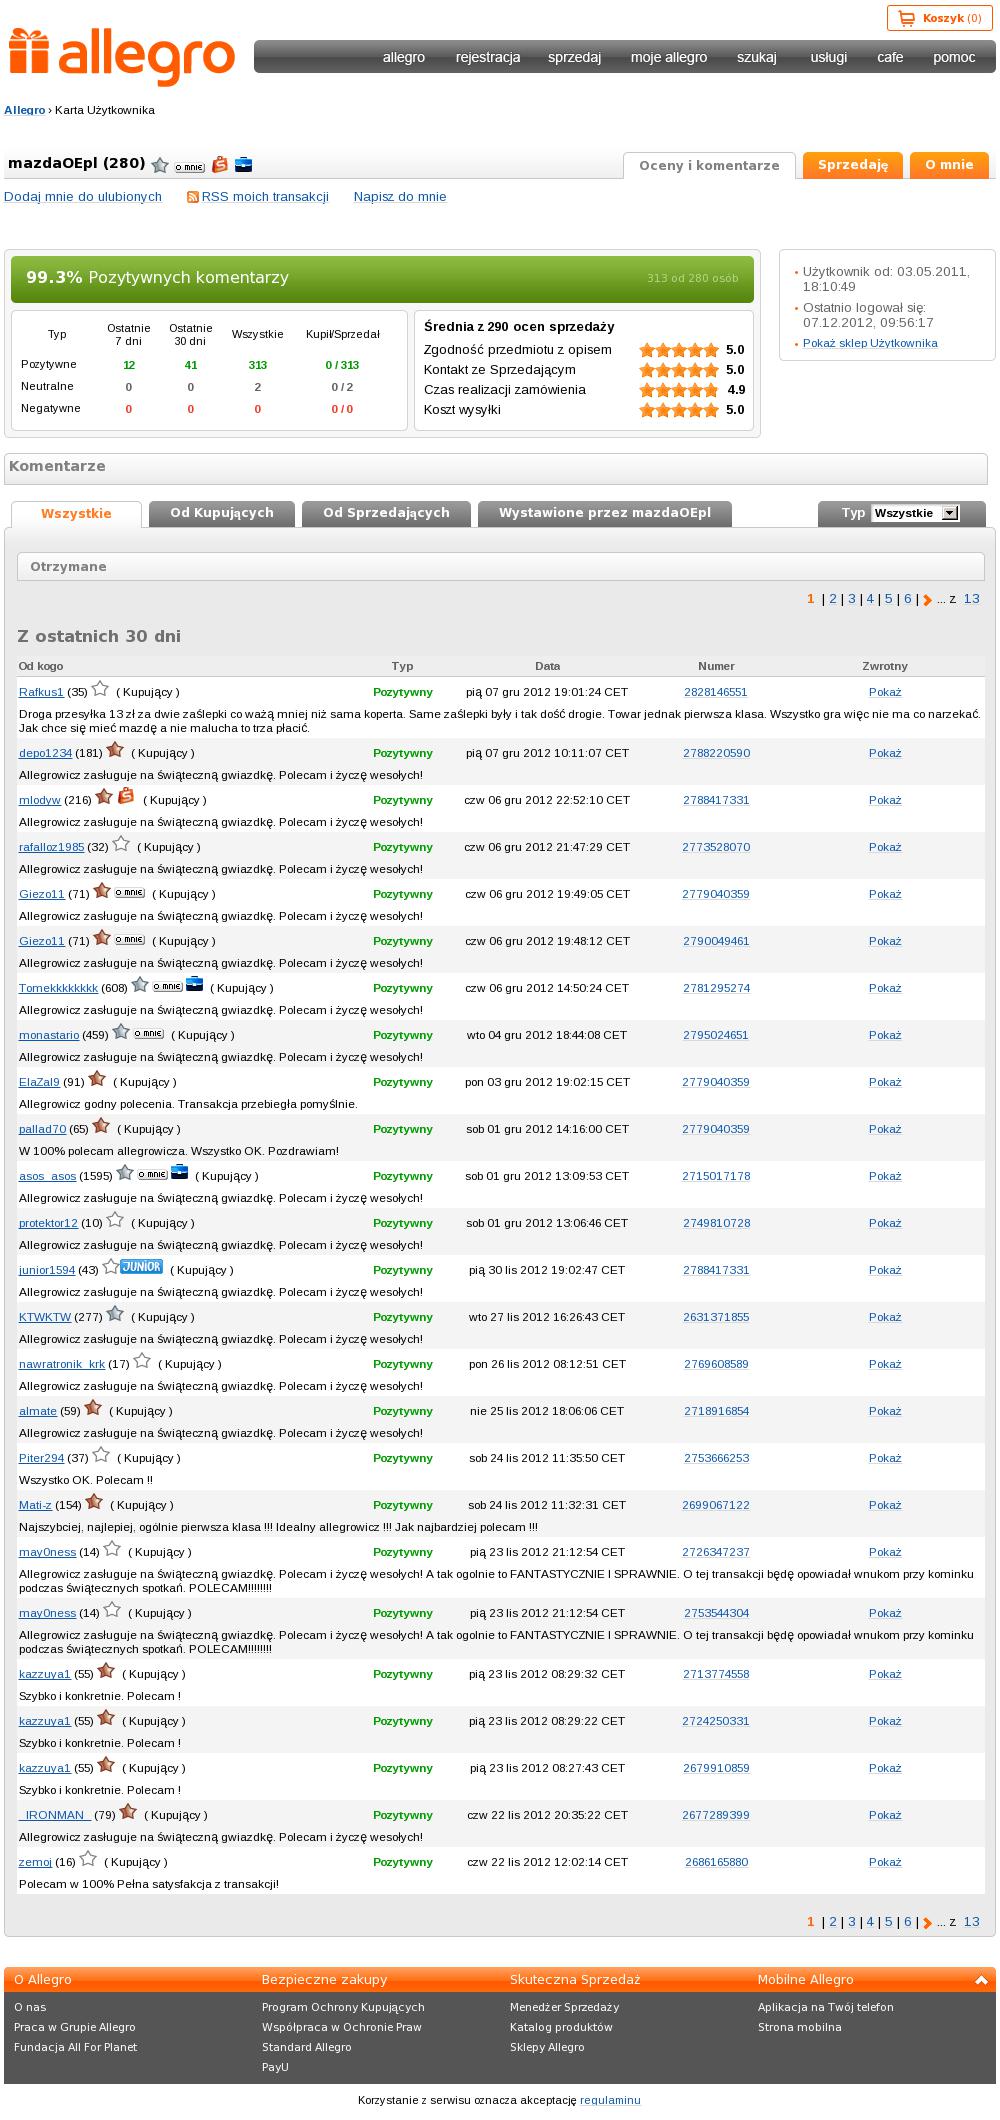
Task: Open the Koszyk shopping cart
Action: click(x=940, y=18)
